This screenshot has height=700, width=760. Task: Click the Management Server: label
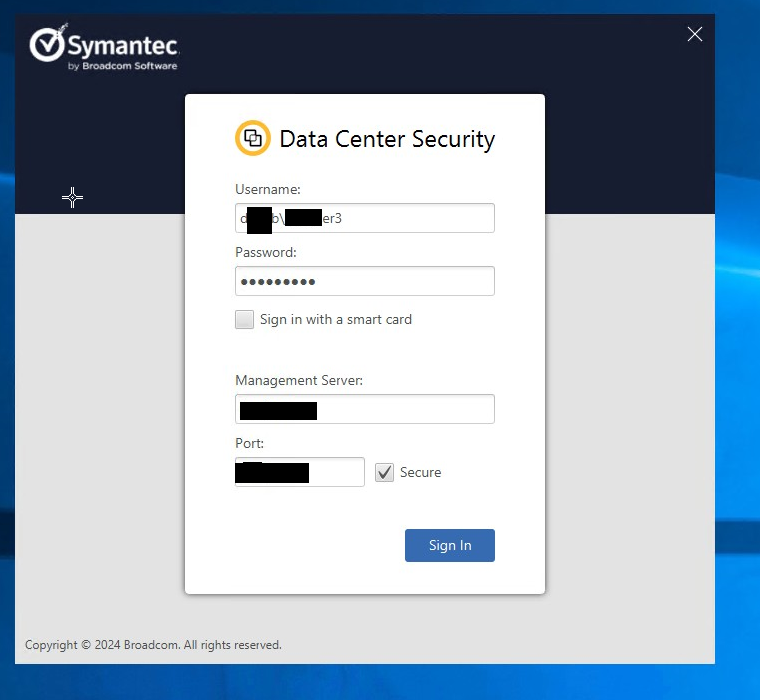pyautogui.click(x=299, y=381)
